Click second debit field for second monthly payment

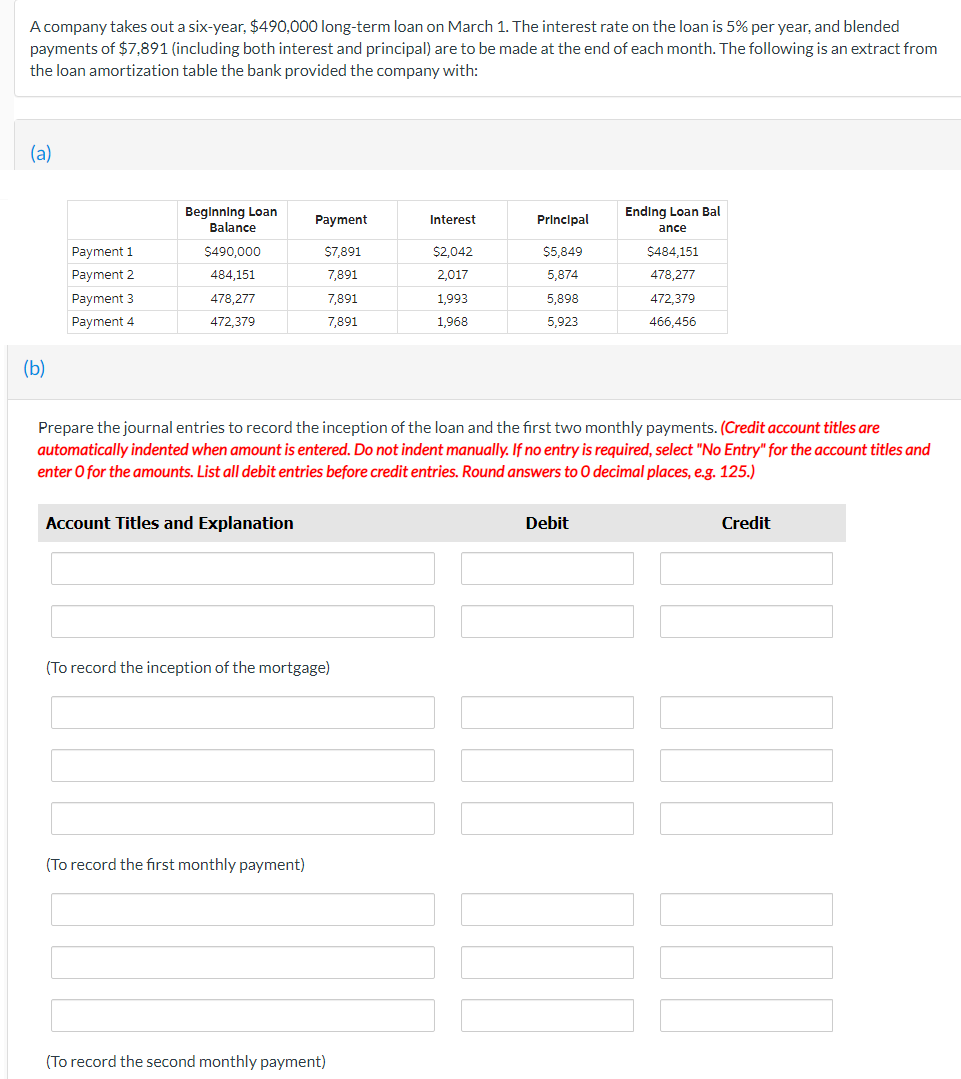pos(548,962)
